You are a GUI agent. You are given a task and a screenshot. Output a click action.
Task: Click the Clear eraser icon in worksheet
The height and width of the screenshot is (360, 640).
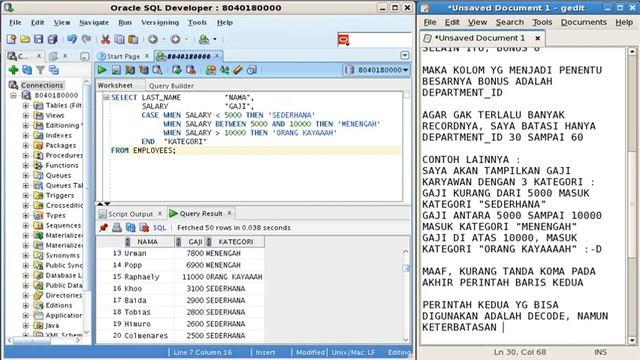(238, 70)
